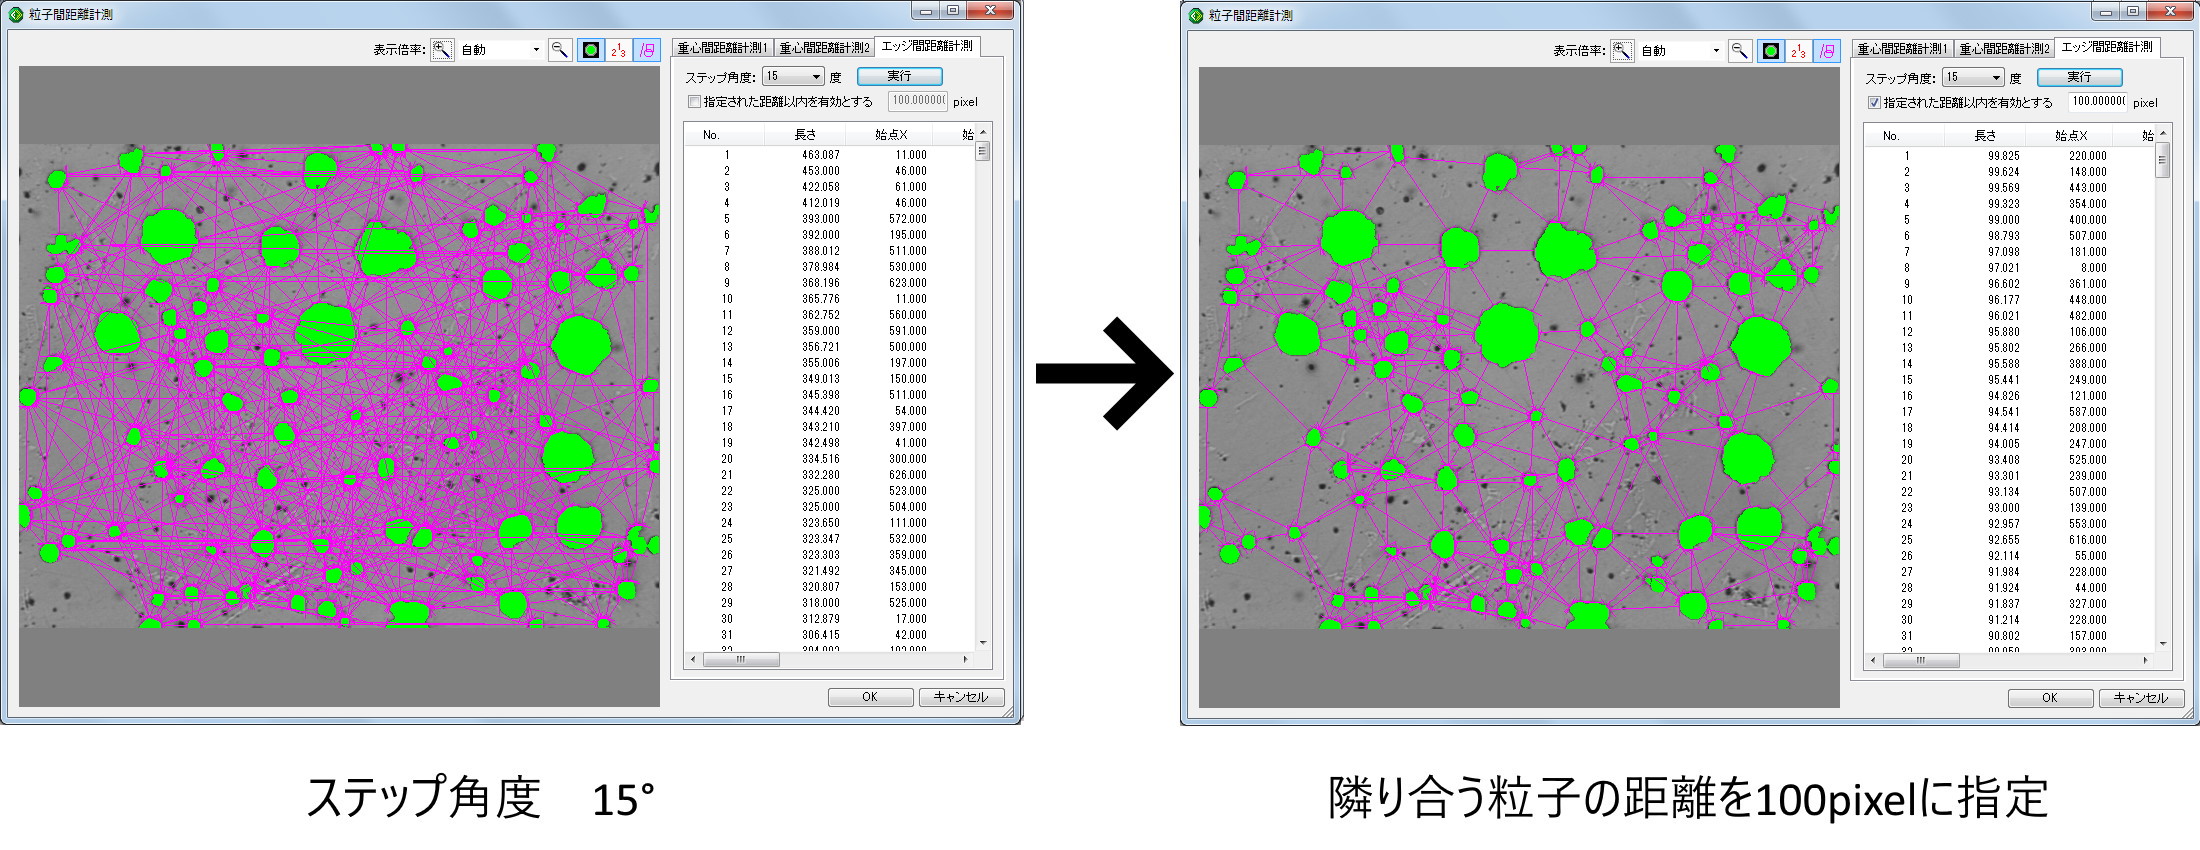This screenshot has height=850, width=2200.
Task: Select エッジ間距離計測 tab in right window
Action: [2107, 47]
